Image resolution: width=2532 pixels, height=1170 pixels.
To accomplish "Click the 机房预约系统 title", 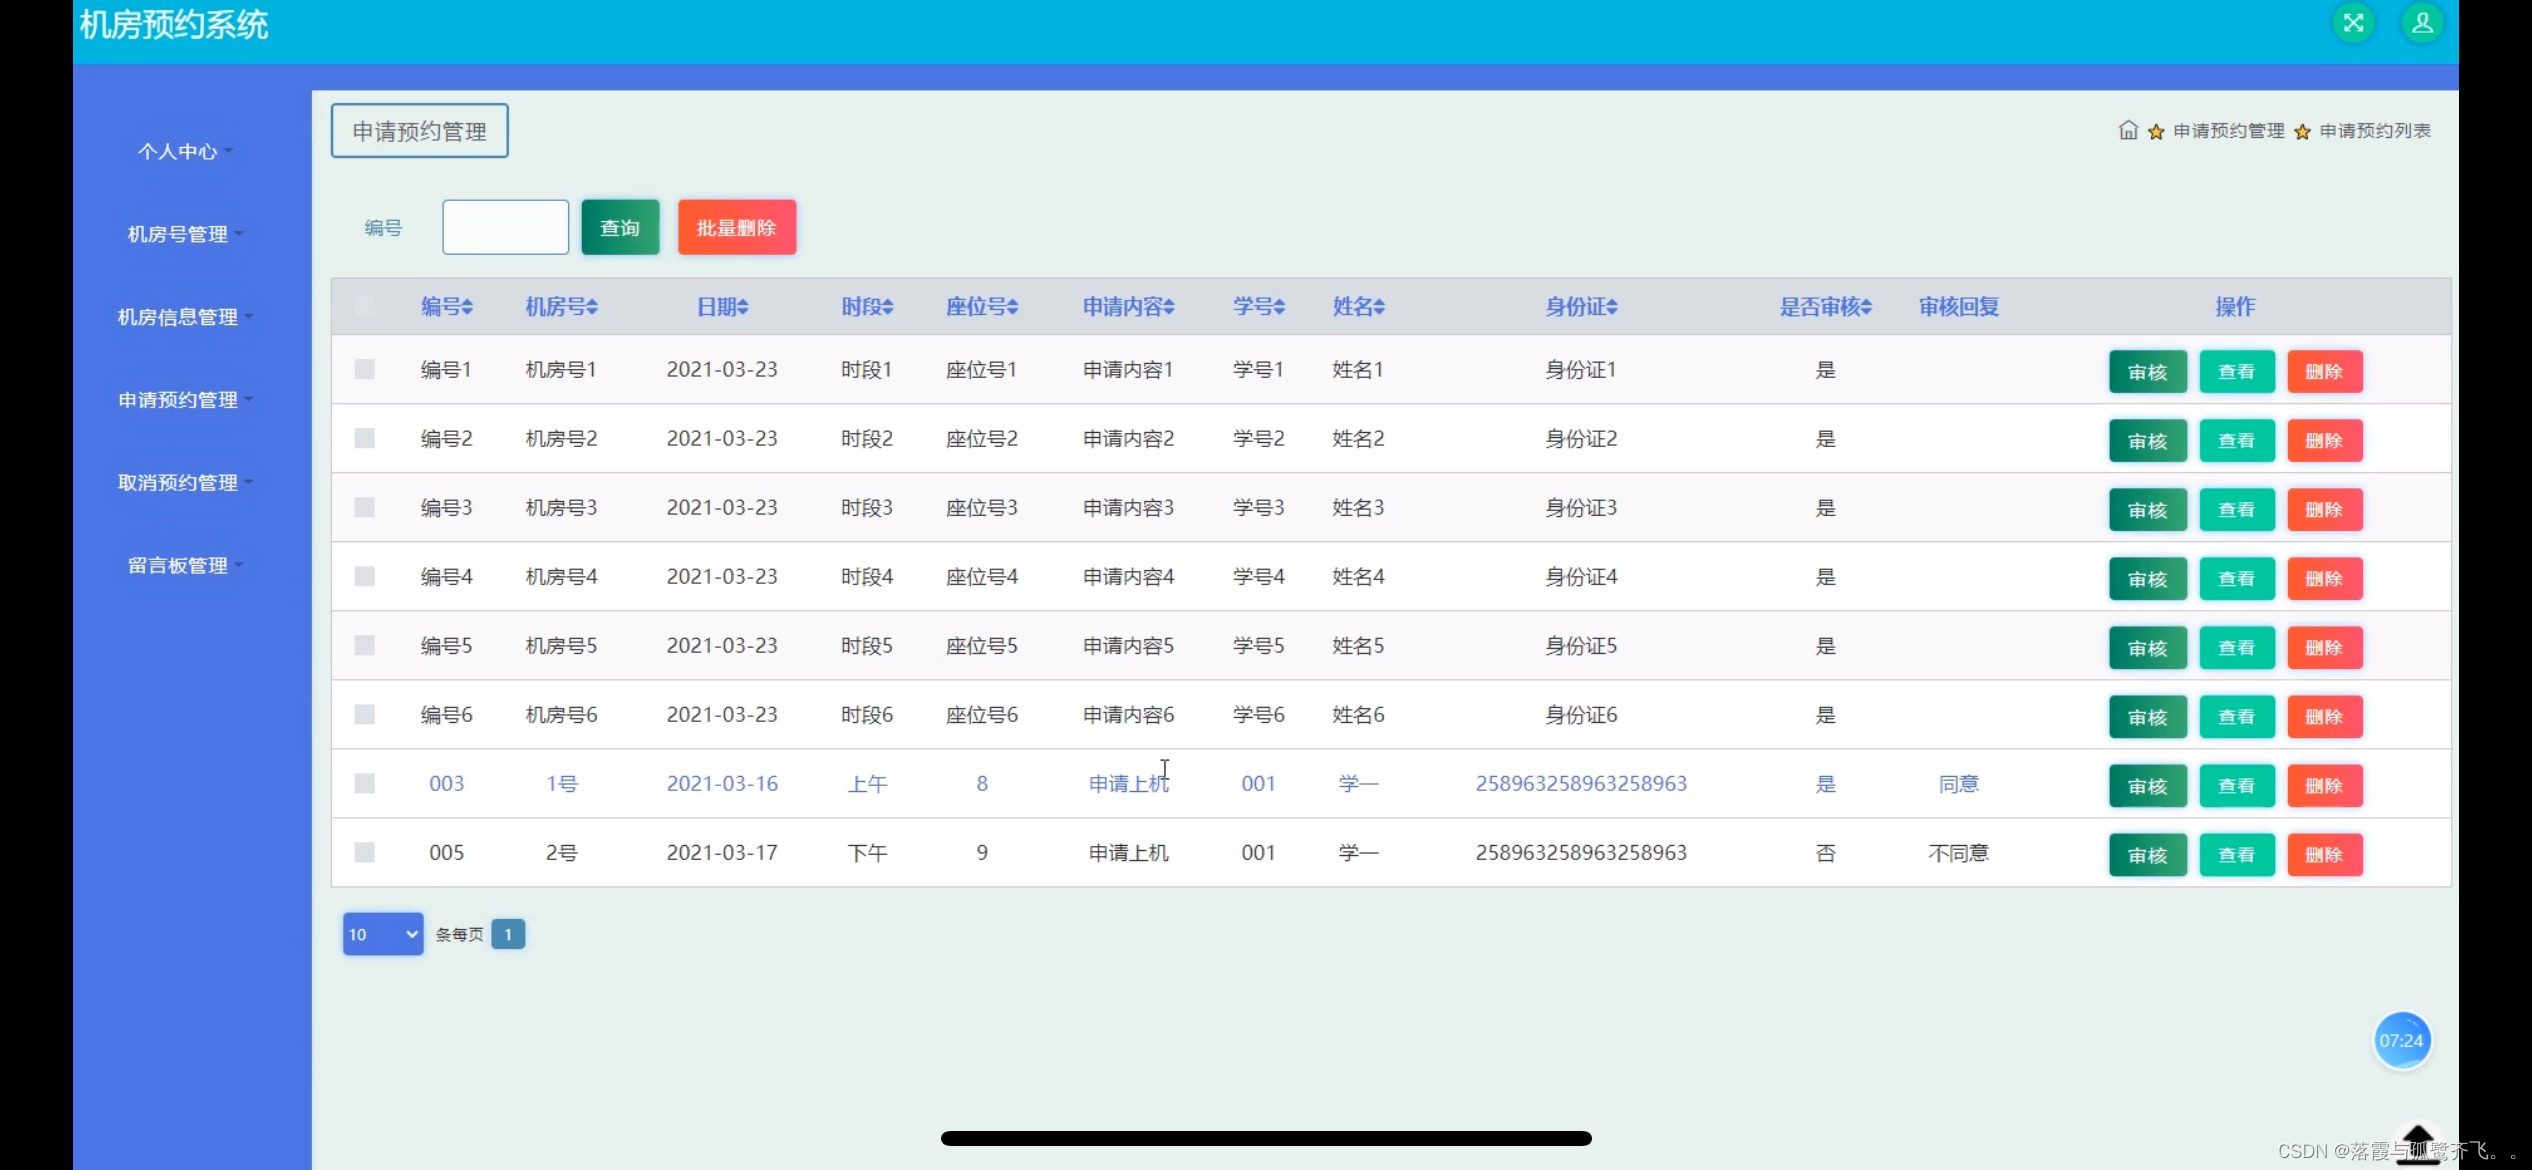I will click(x=174, y=25).
